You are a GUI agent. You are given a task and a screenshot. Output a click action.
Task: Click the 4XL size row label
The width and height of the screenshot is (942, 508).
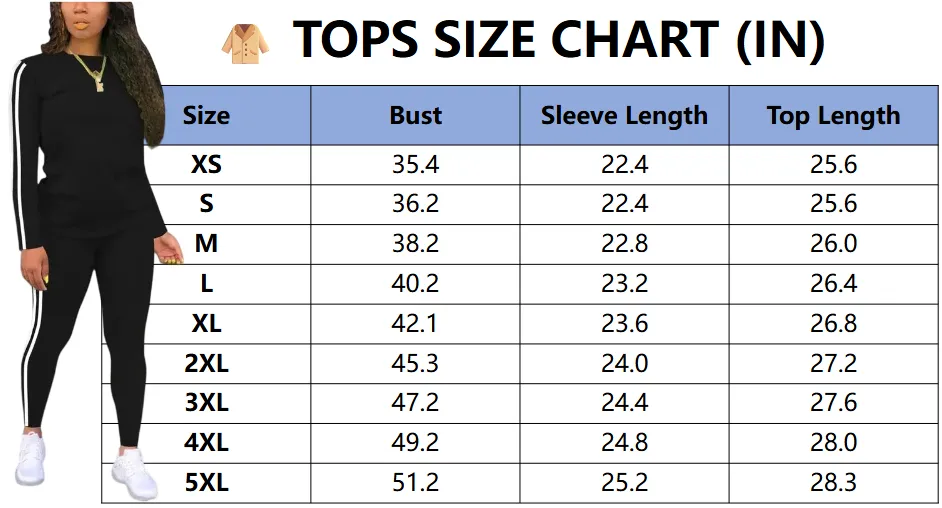(206, 443)
